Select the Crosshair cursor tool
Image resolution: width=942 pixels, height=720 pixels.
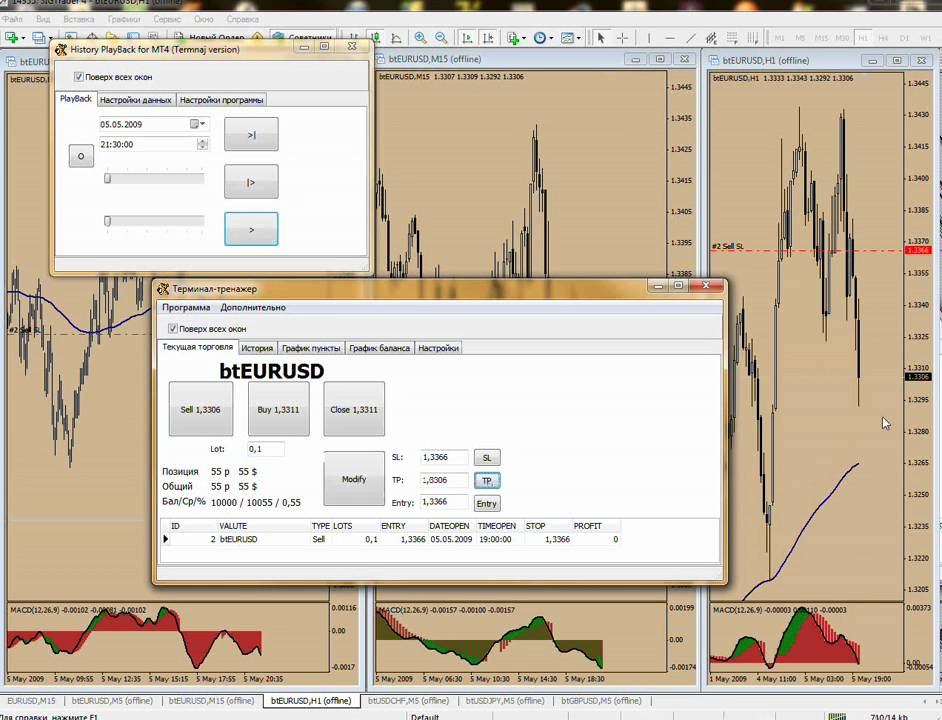pos(623,38)
